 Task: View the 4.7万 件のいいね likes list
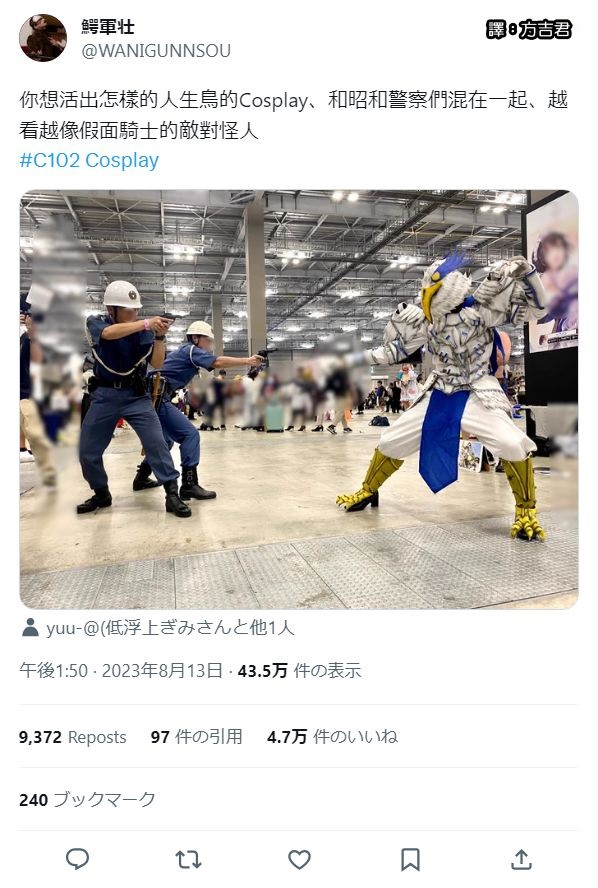click(332, 737)
